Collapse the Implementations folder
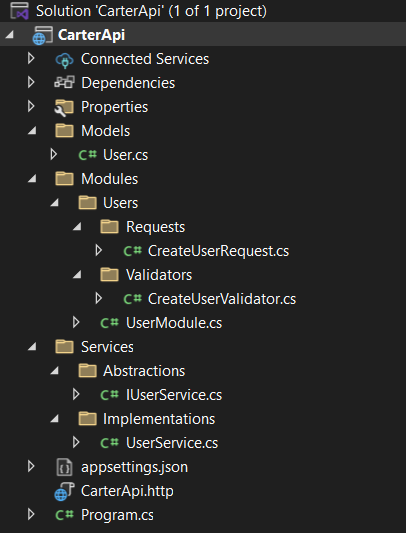Screen dimensions: 406x533 (x=54, y=419)
